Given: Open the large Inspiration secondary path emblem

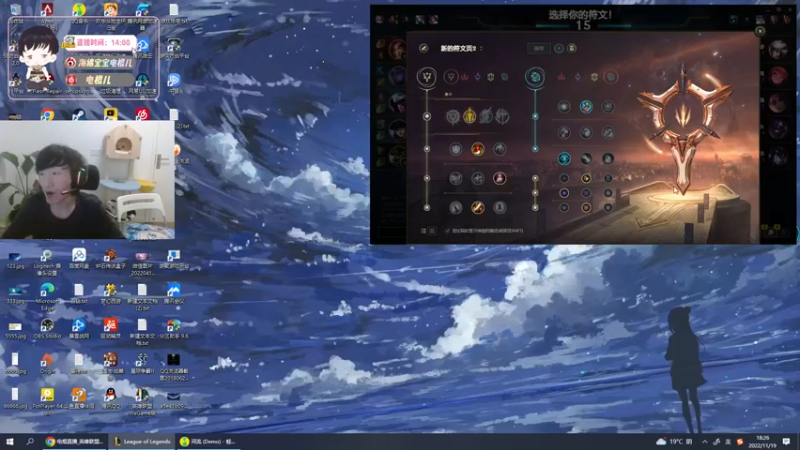Looking at the screenshot, I should click(x=535, y=77).
